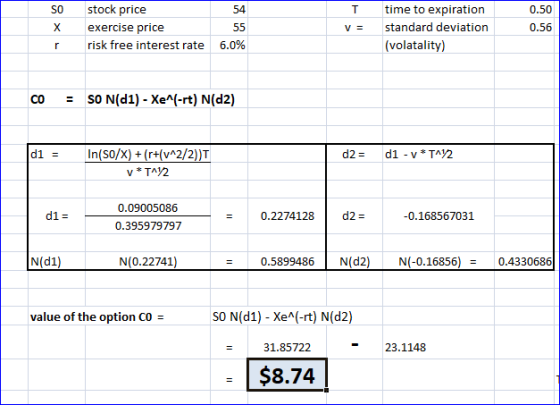Image resolution: width=560 pixels, height=405 pixels.
Task: Select the value 23.1148
Action: point(405,348)
